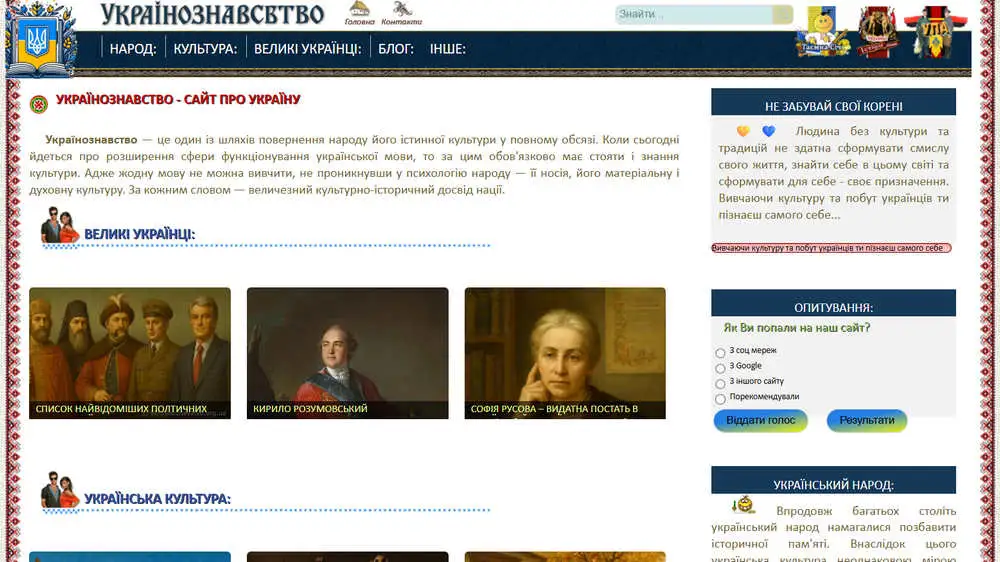Open the НАРОД: menu
Viewport: 1000px width, 562px height.
coord(133,49)
